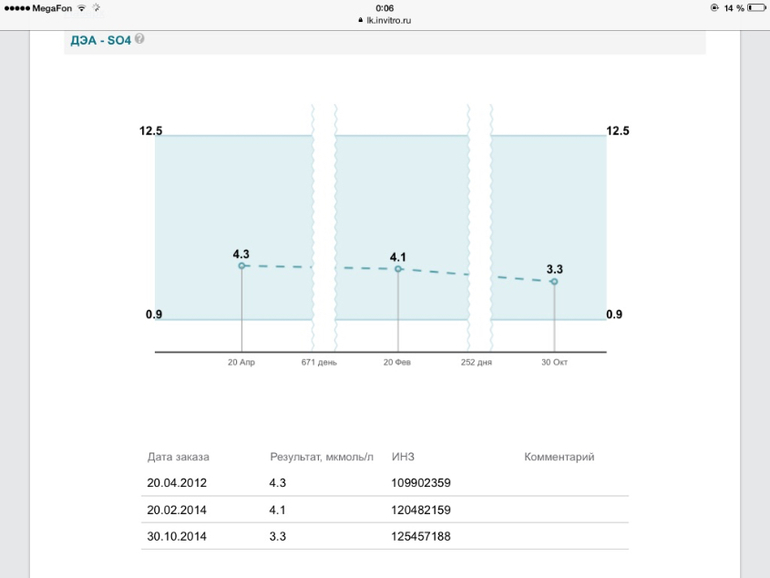
Task: Tap the MegaFon signal strength dots
Action: coord(16,7)
